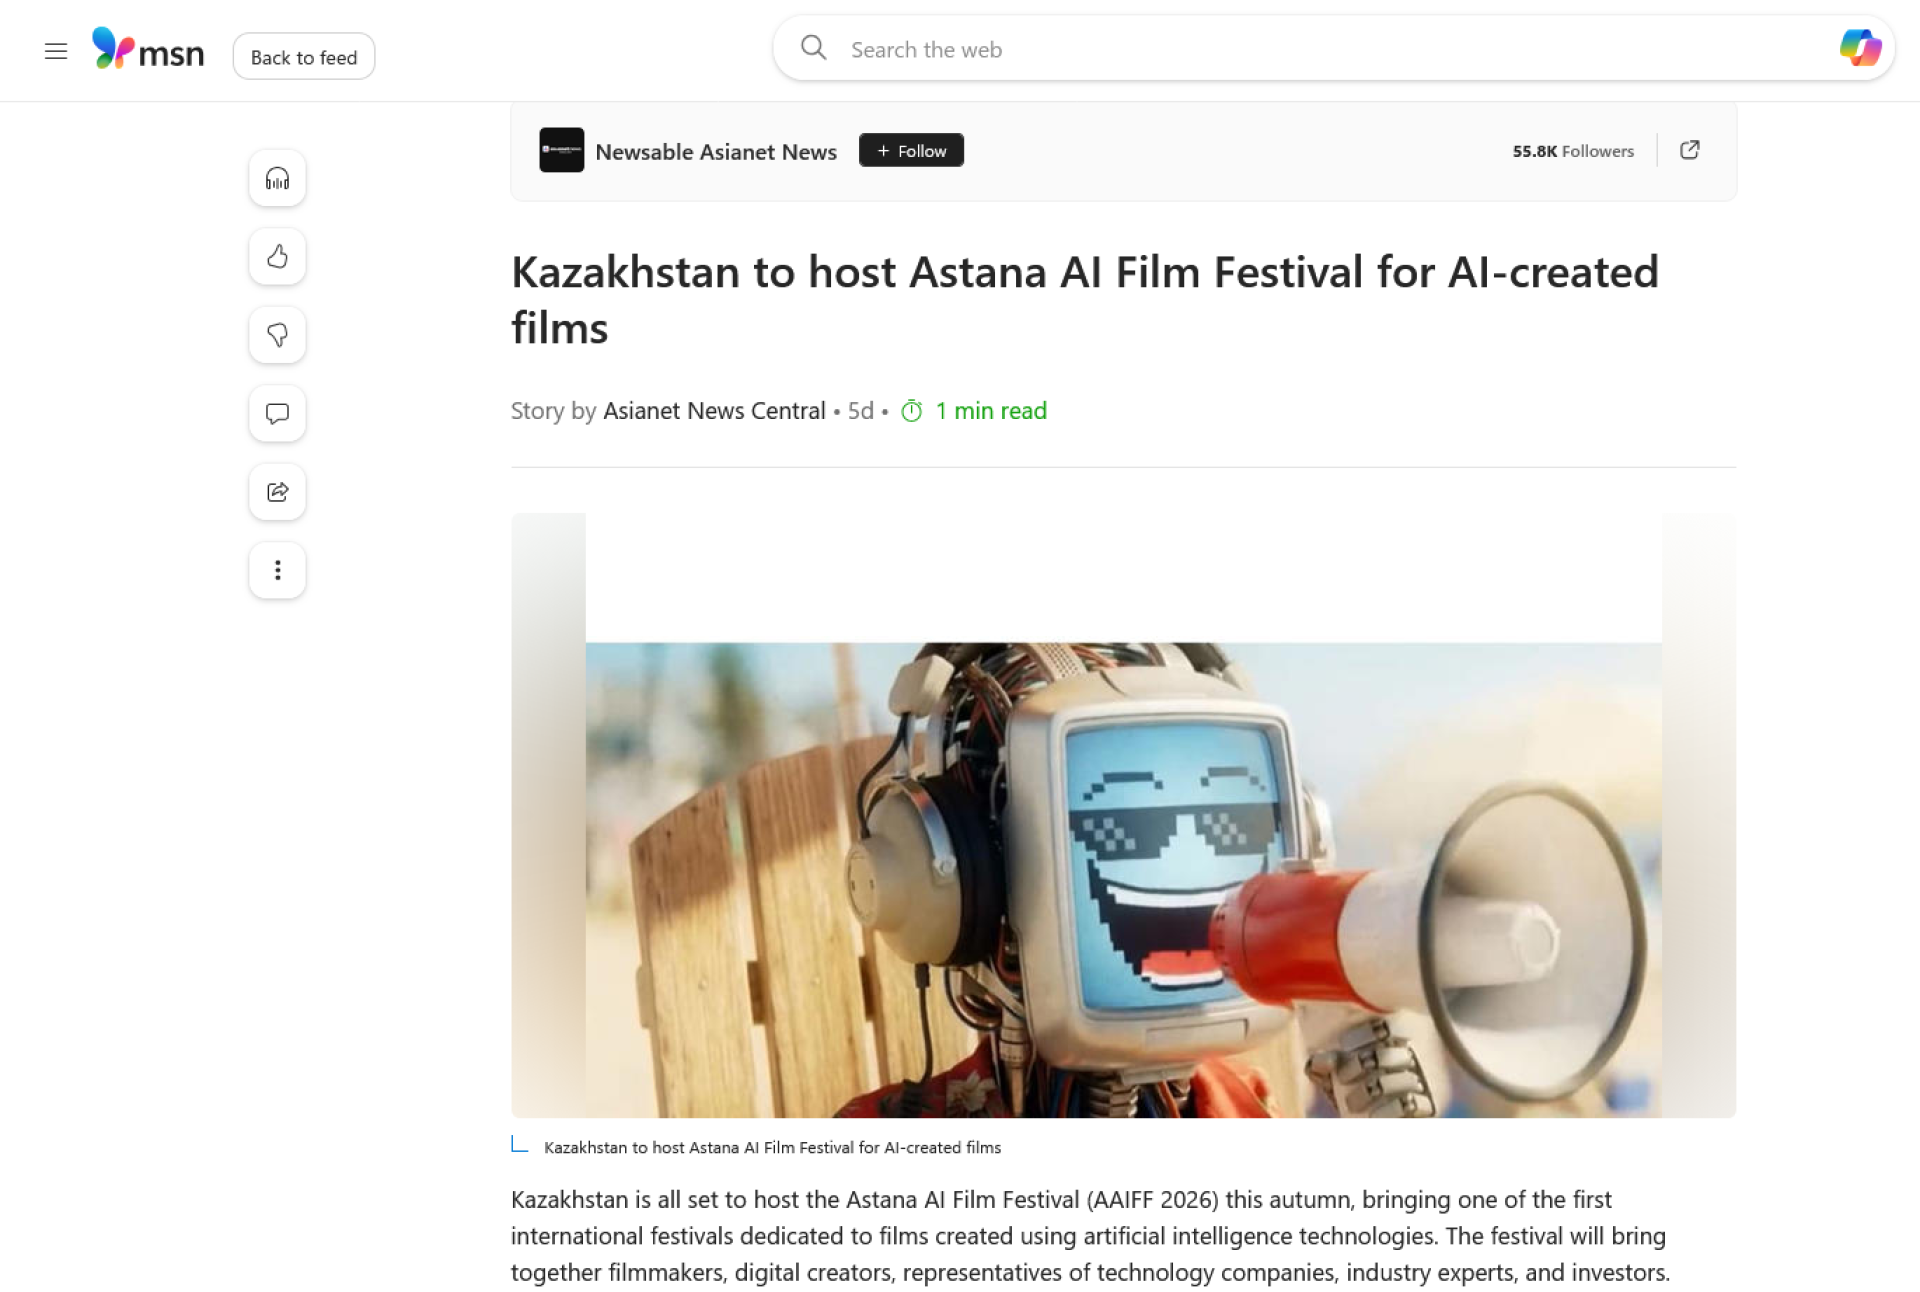Click the 1 min read indicator

coord(989,411)
